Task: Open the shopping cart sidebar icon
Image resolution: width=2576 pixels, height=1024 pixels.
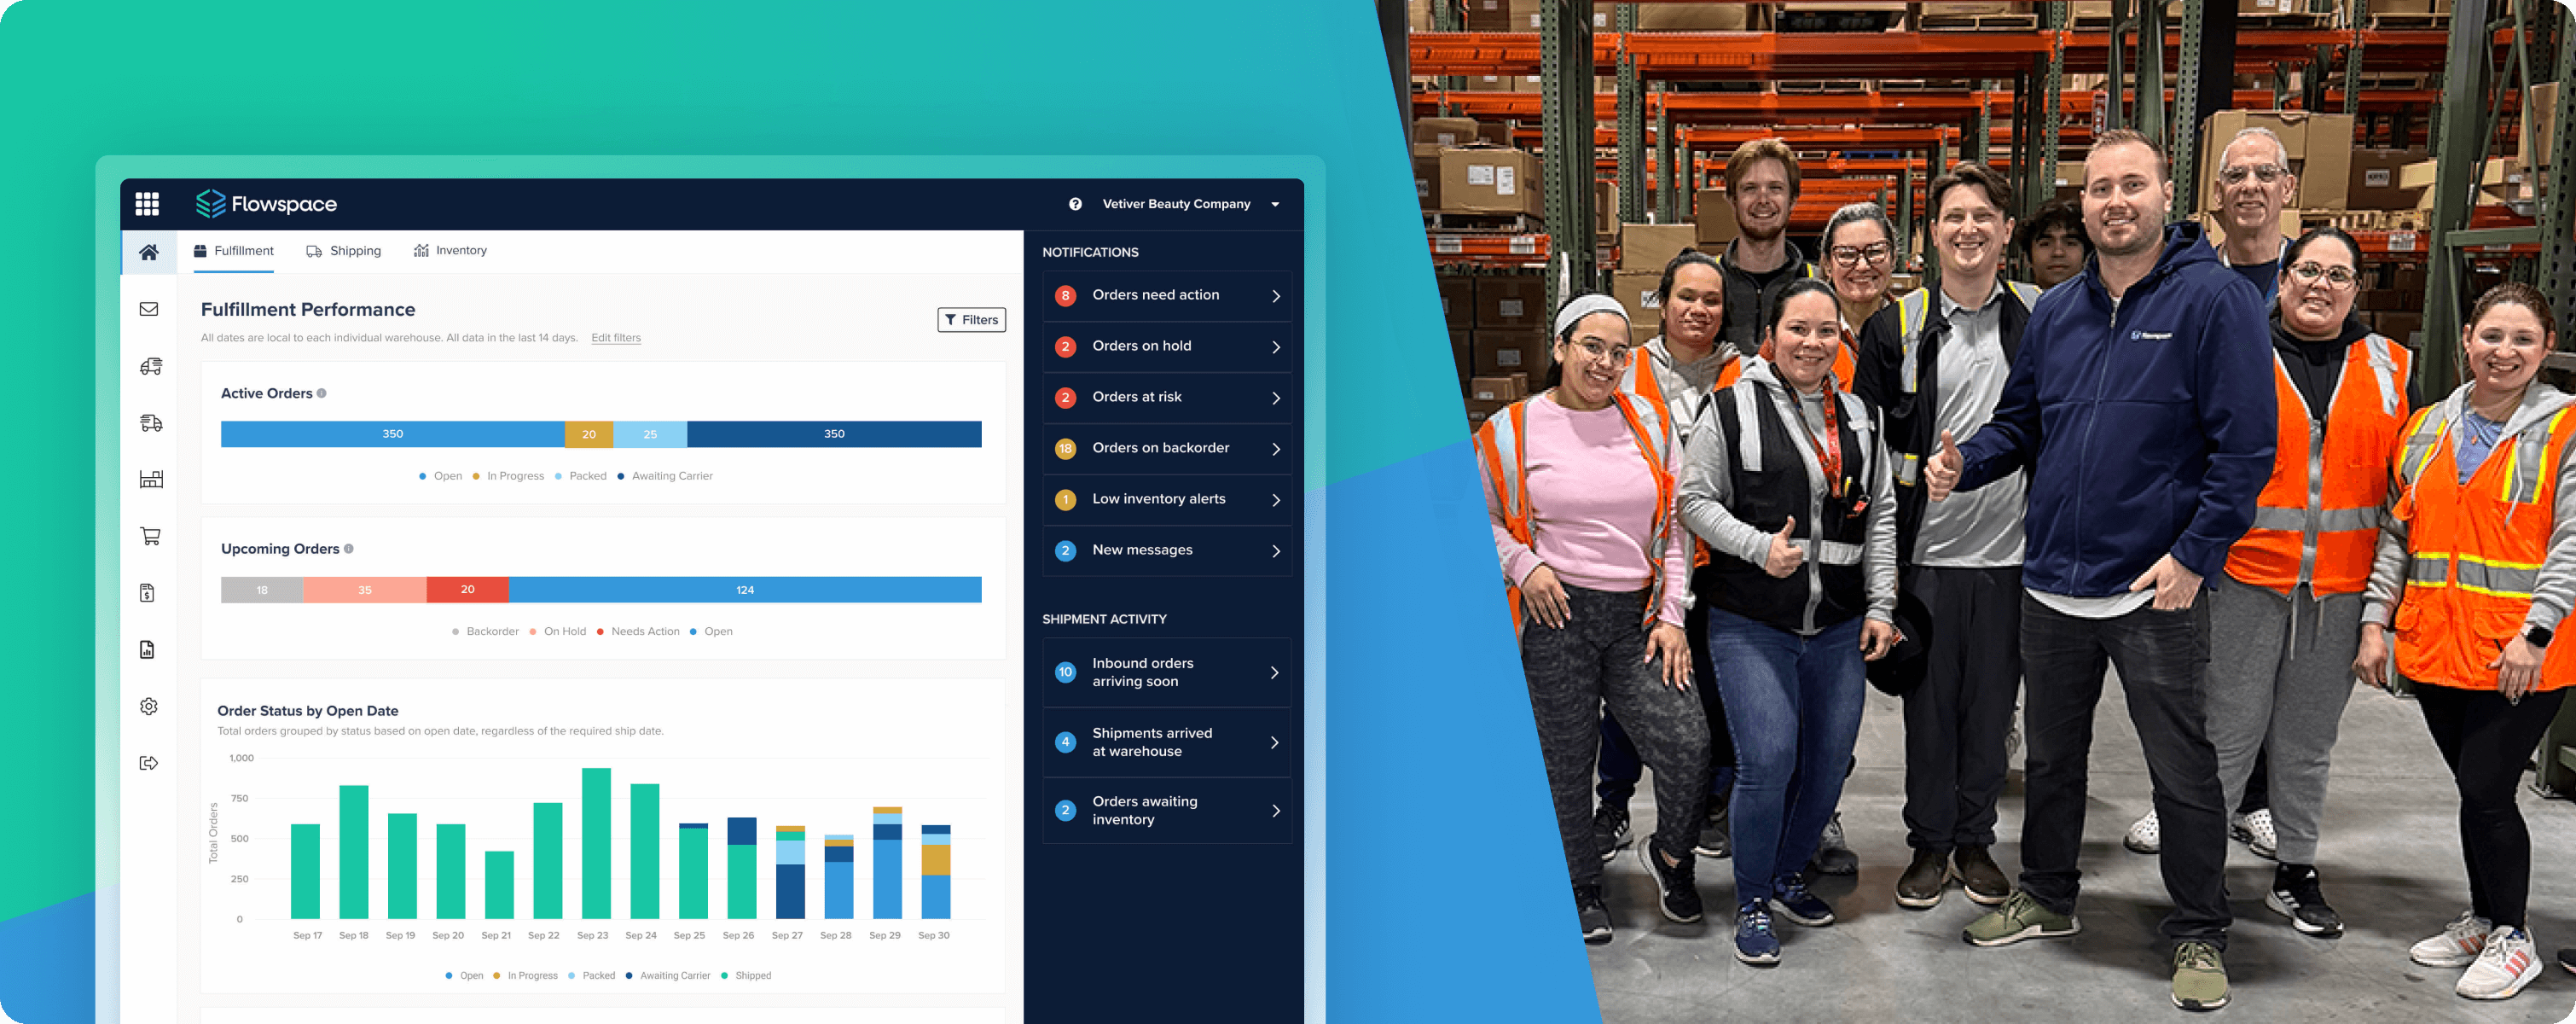Action: [x=150, y=536]
